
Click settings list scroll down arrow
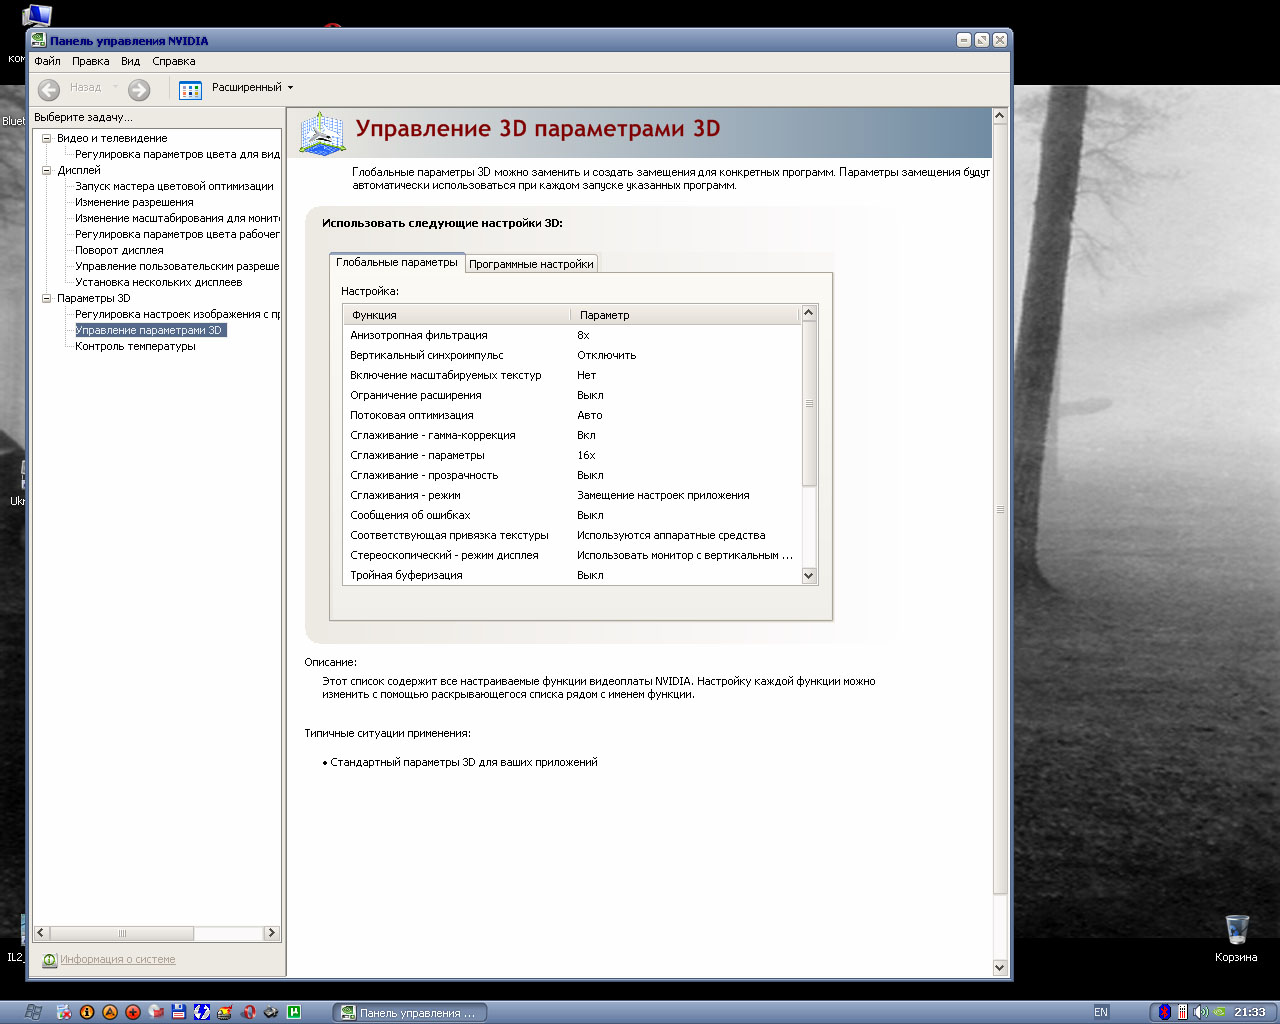pos(809,576)
